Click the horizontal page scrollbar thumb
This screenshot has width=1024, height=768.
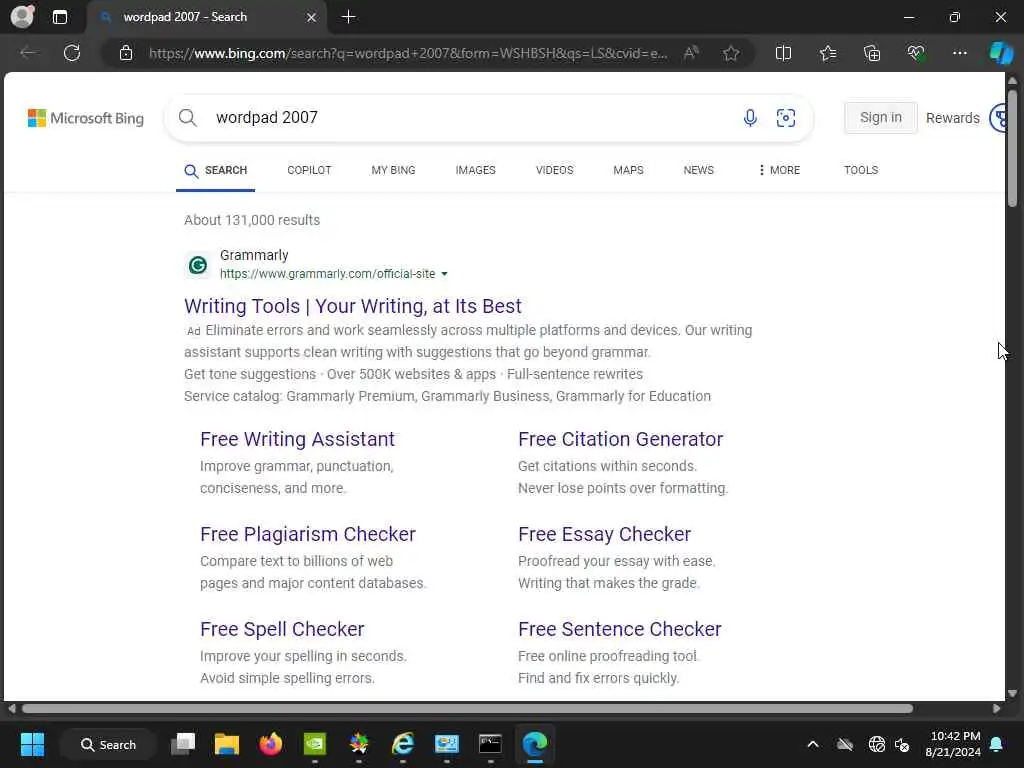(467, 709)
